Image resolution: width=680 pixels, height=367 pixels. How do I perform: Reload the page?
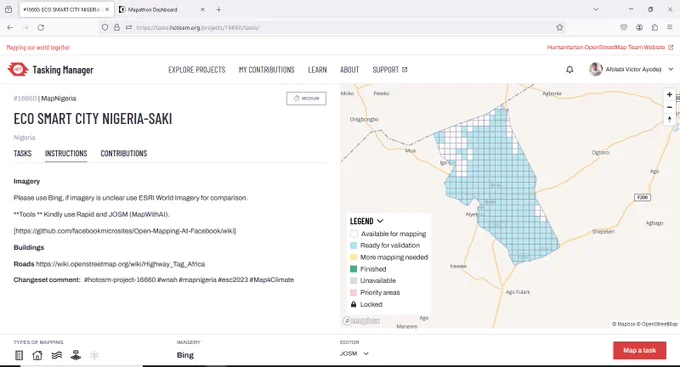[x=41, y=27]
